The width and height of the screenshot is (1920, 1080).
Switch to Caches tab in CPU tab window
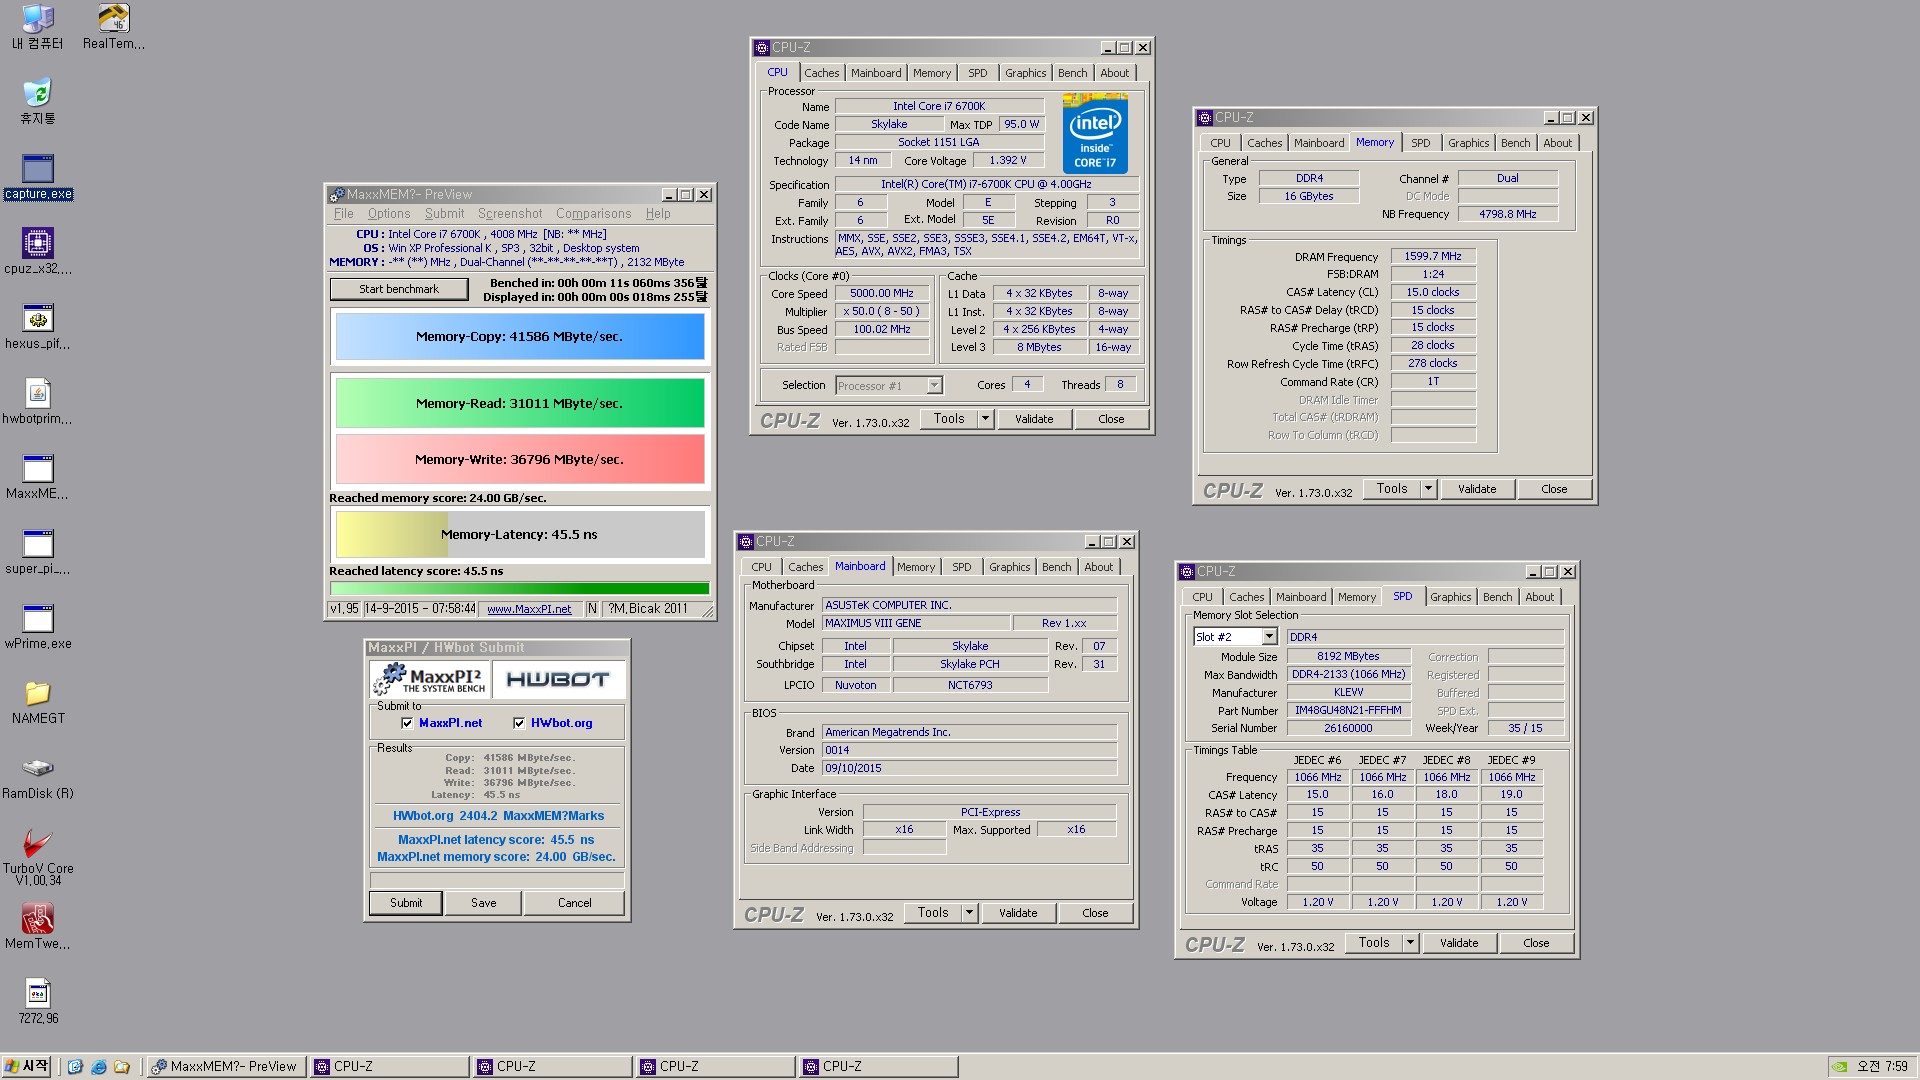822,73
